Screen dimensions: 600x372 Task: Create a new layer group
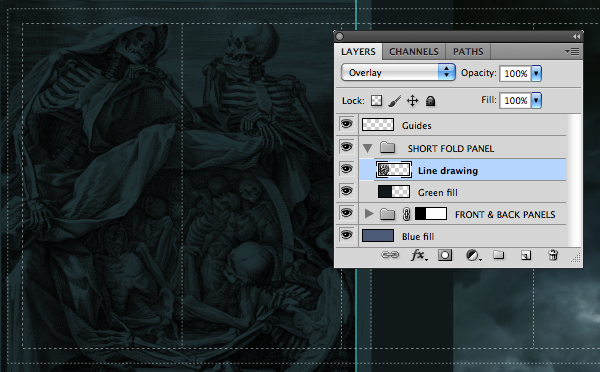pyautogui.click(x=498, y=255)
